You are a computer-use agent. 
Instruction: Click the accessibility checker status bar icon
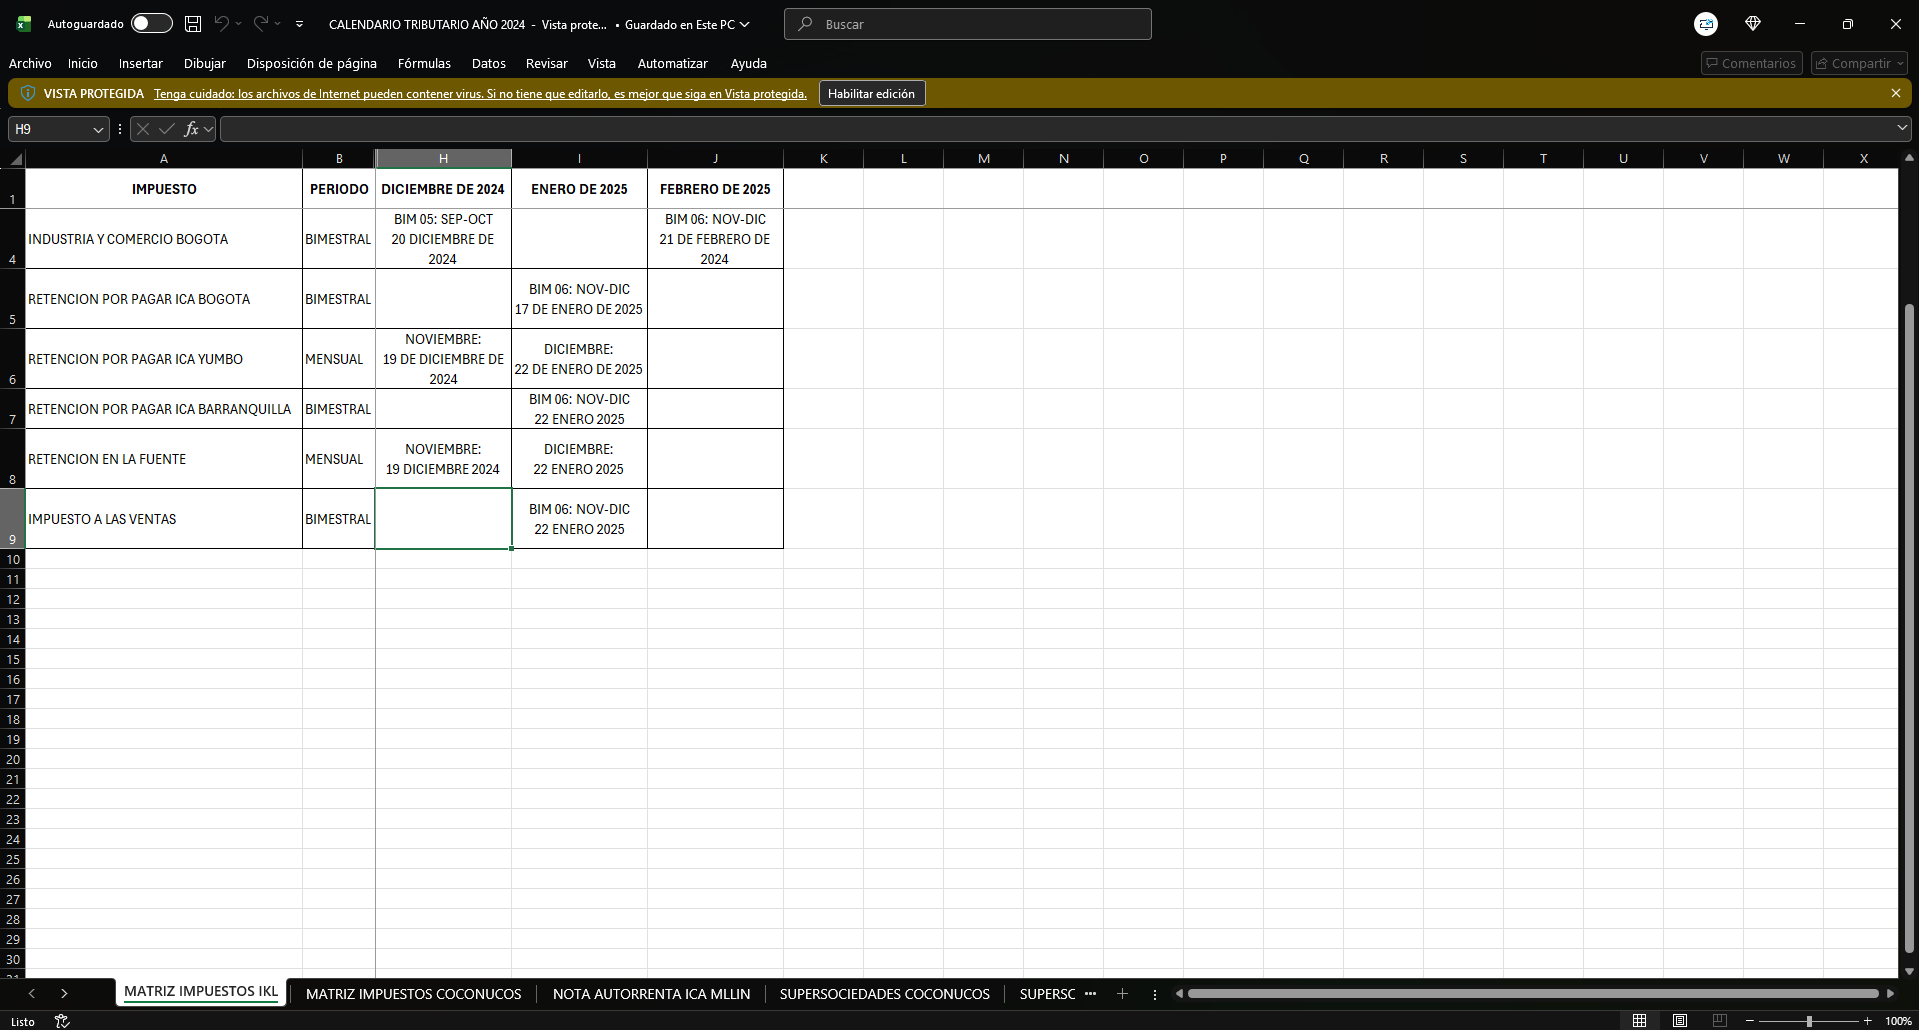point(62,1021)
